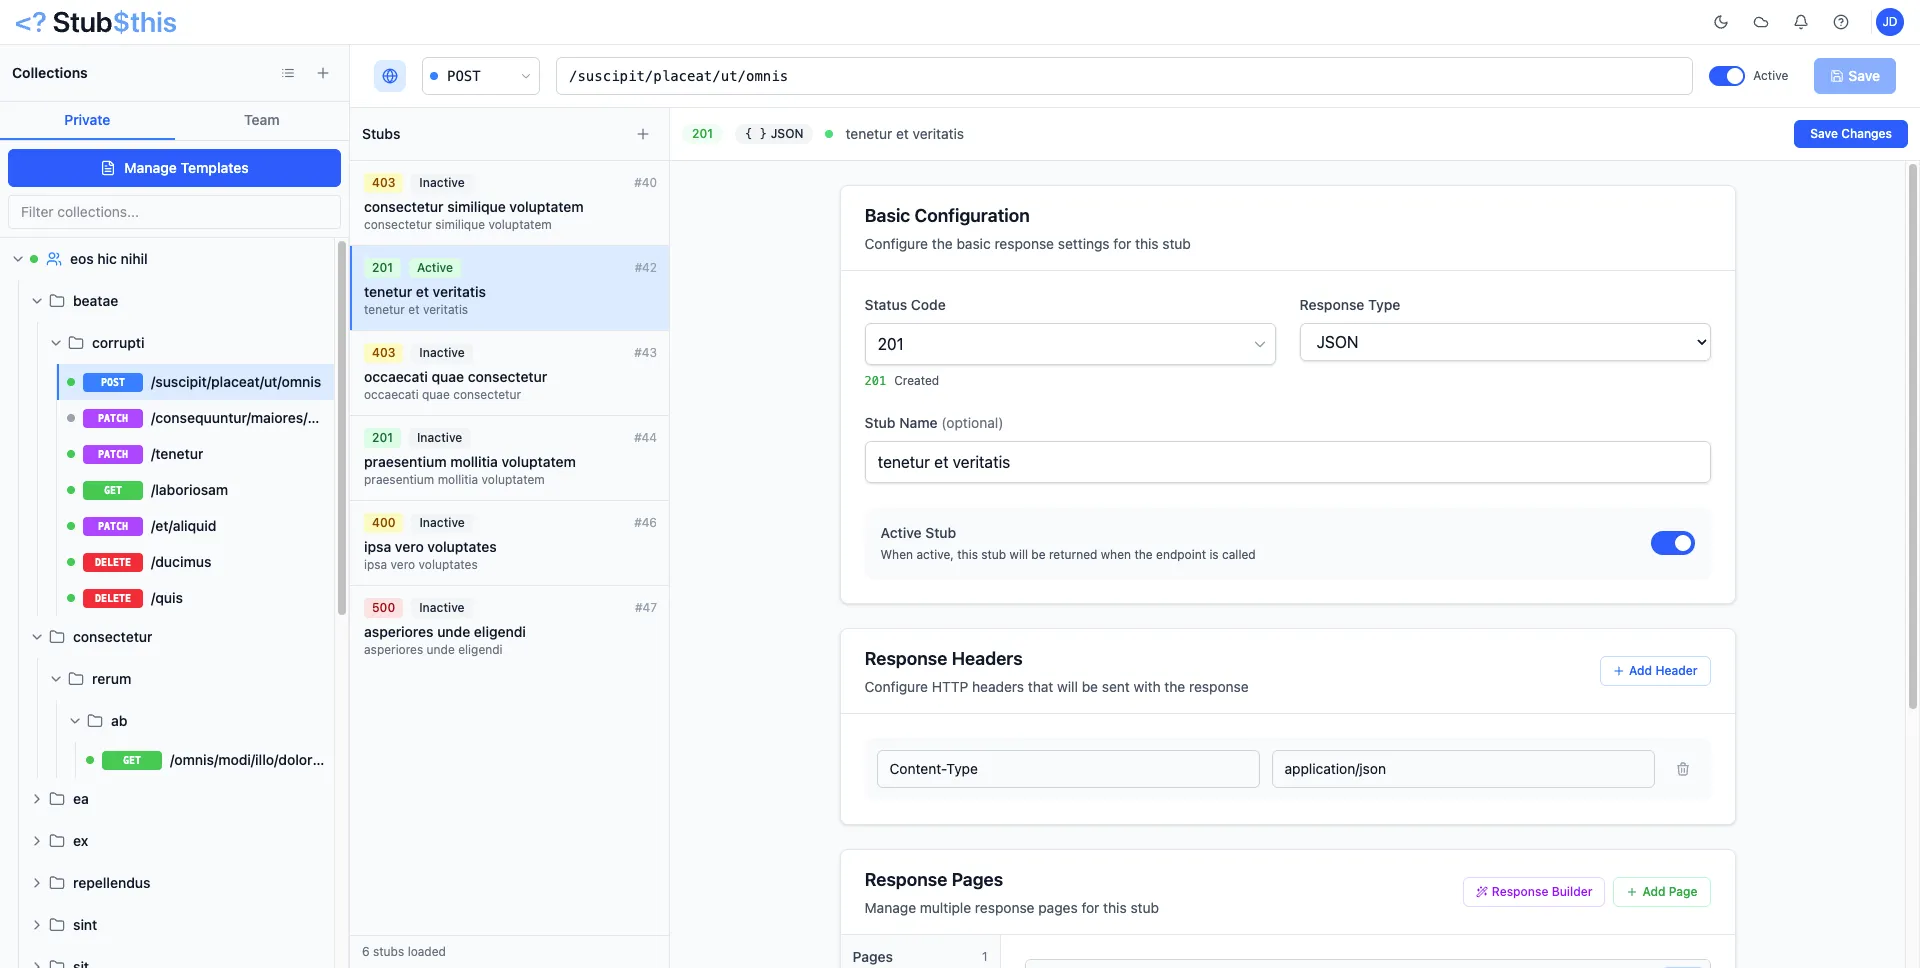Click the ab folder icon
The width and height of the screenshot is (1920, 968).
click(95, 721)
